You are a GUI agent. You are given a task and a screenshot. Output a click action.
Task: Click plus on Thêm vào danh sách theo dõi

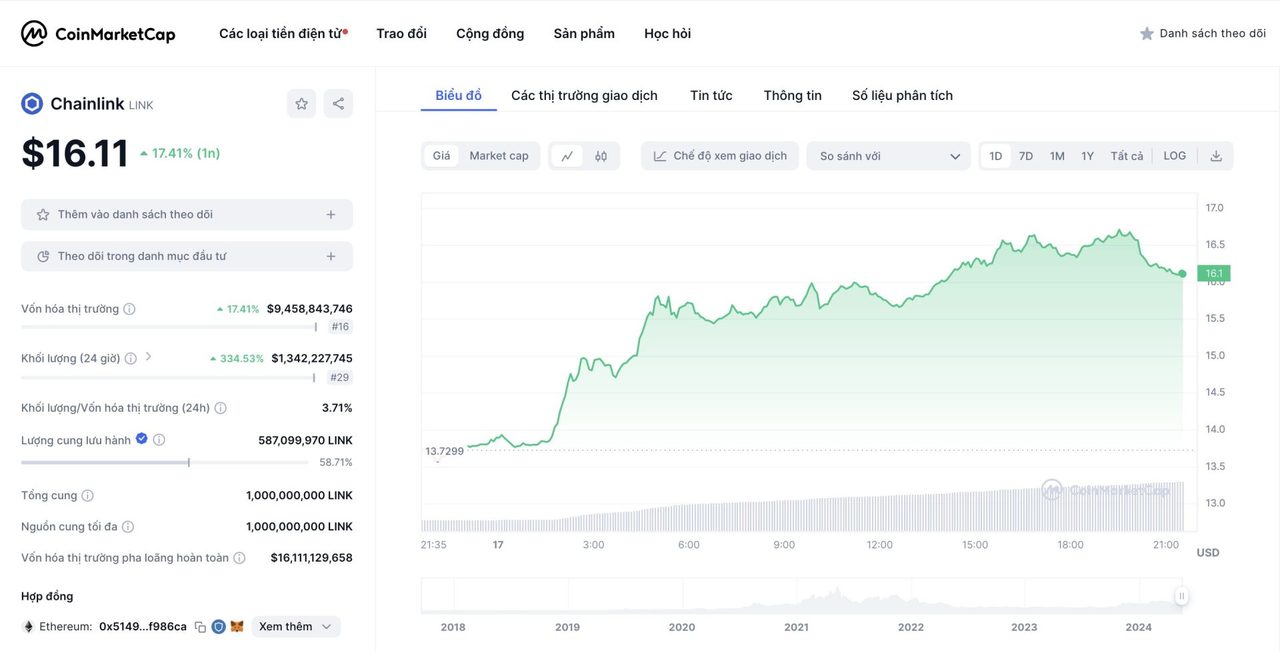coord(331,215)
